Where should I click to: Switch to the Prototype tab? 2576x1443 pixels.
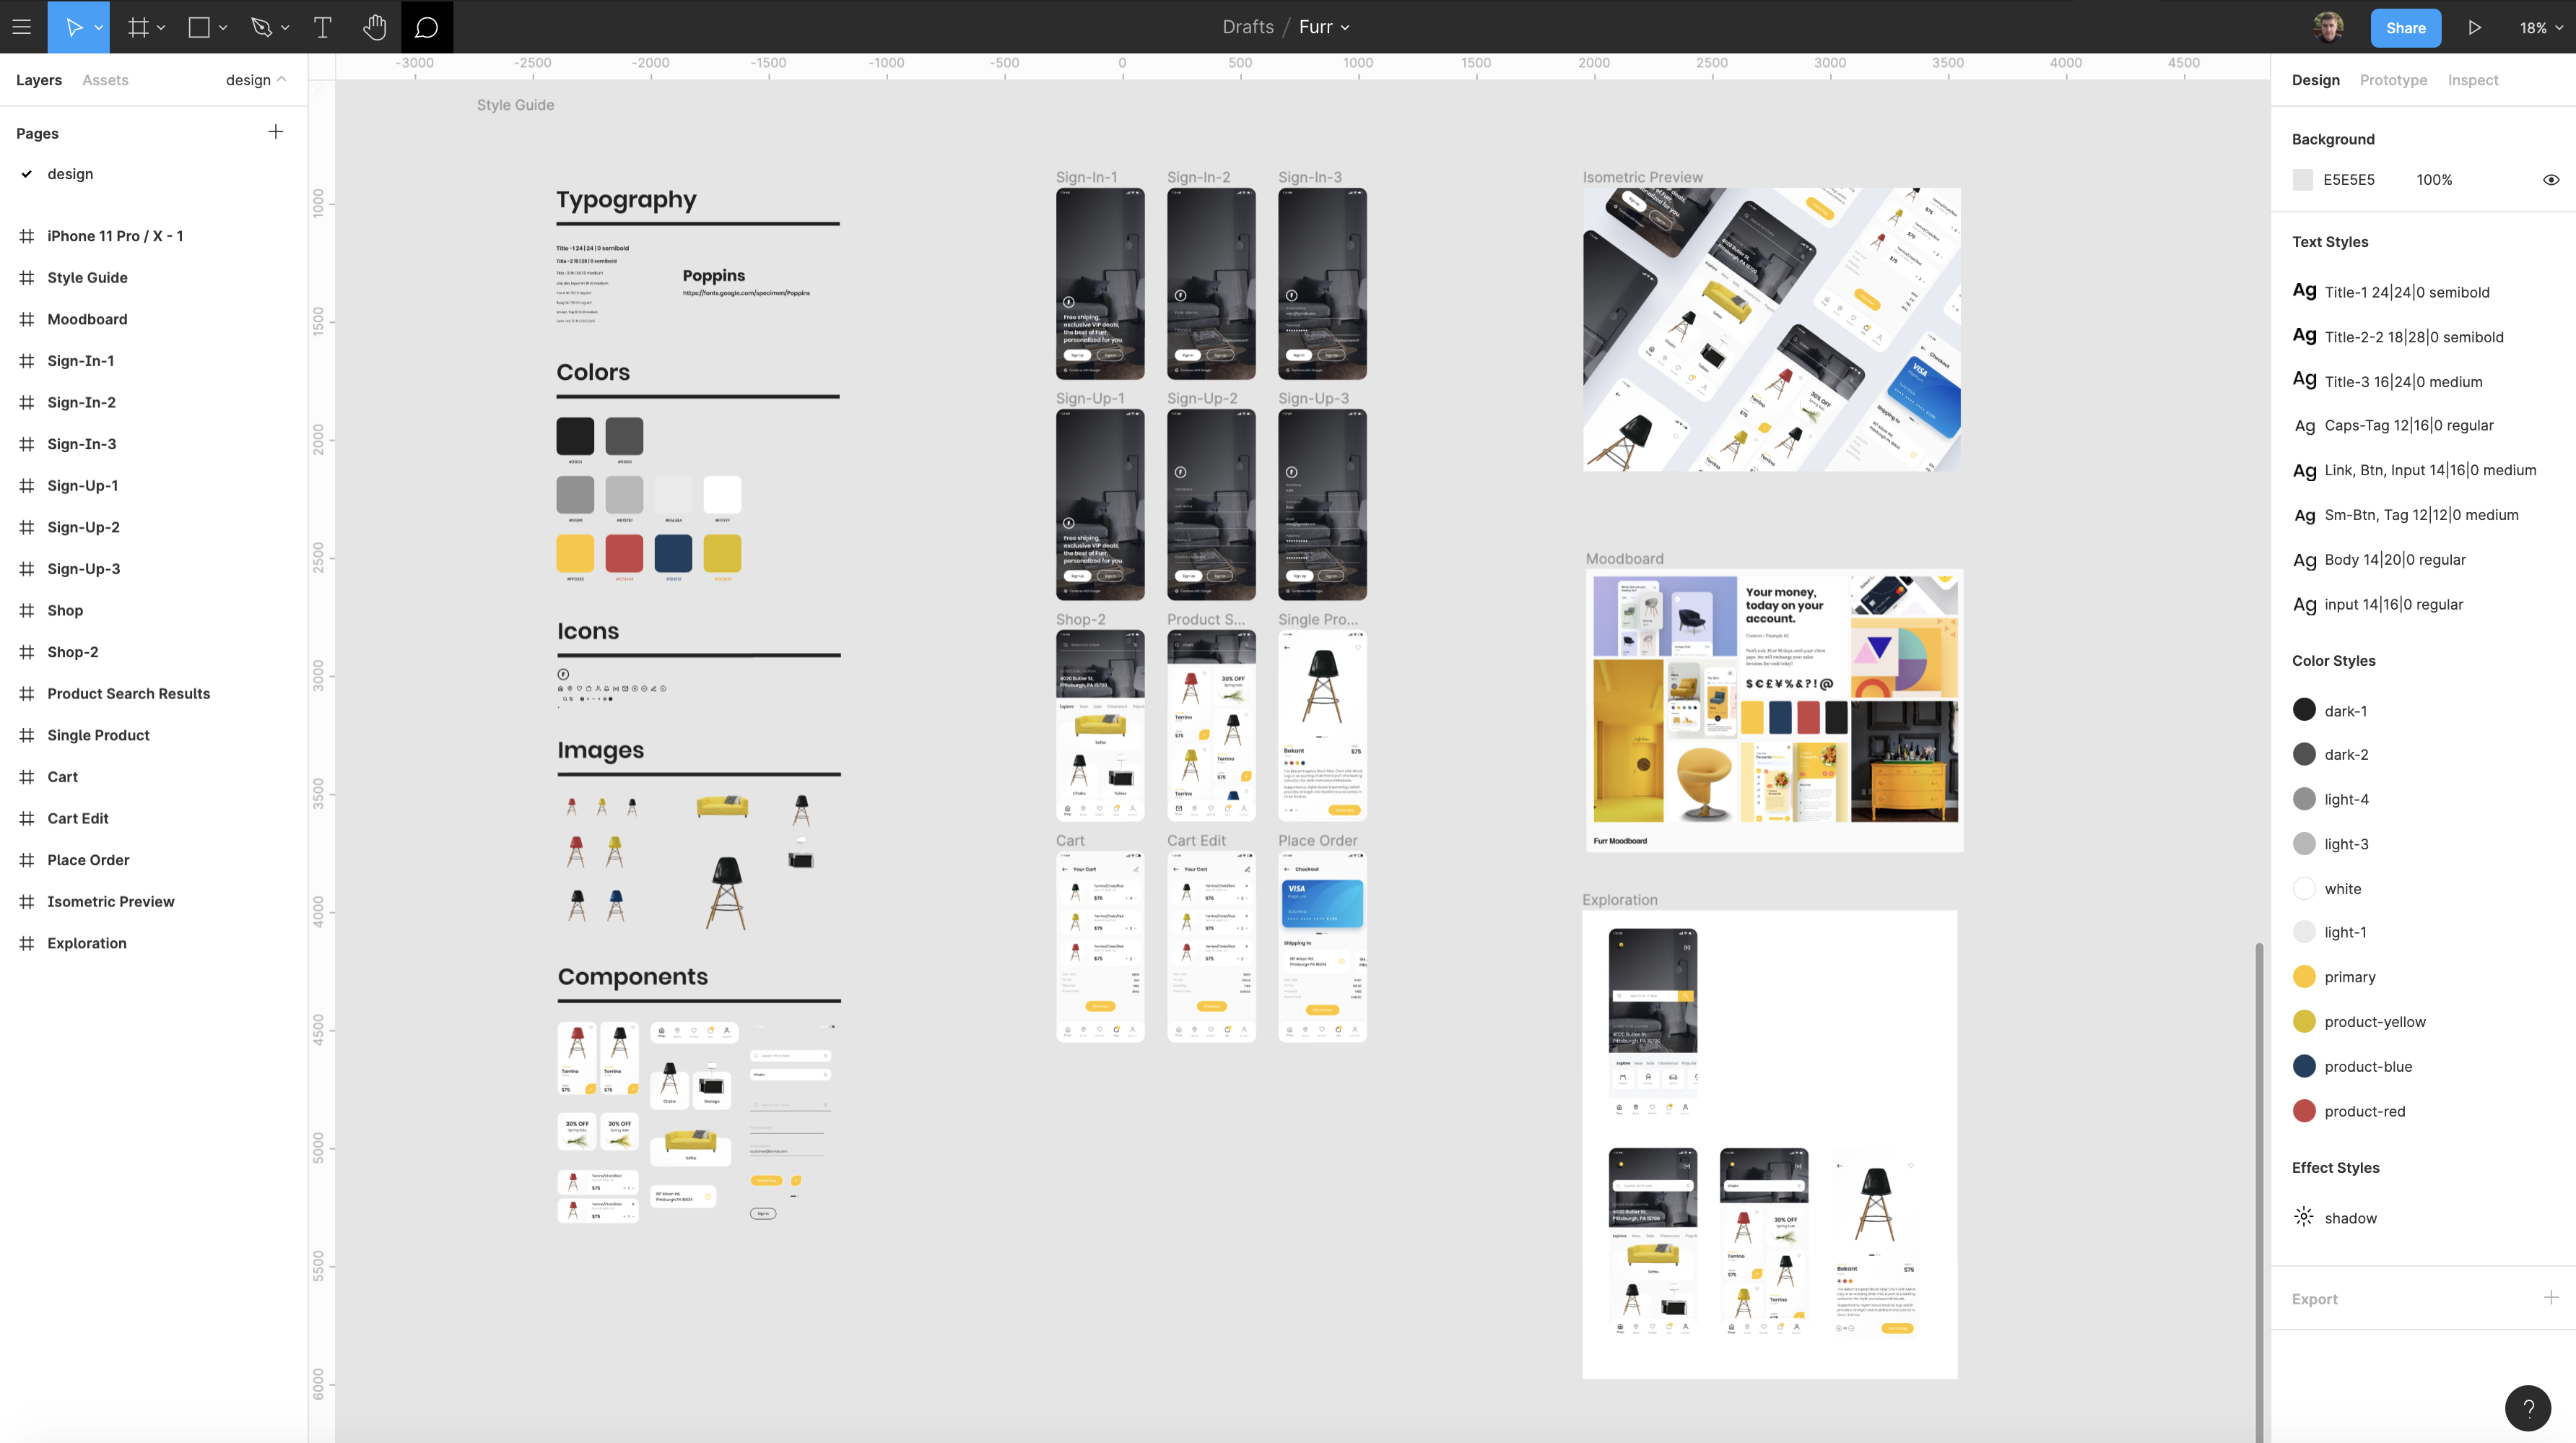(2393, 80)
